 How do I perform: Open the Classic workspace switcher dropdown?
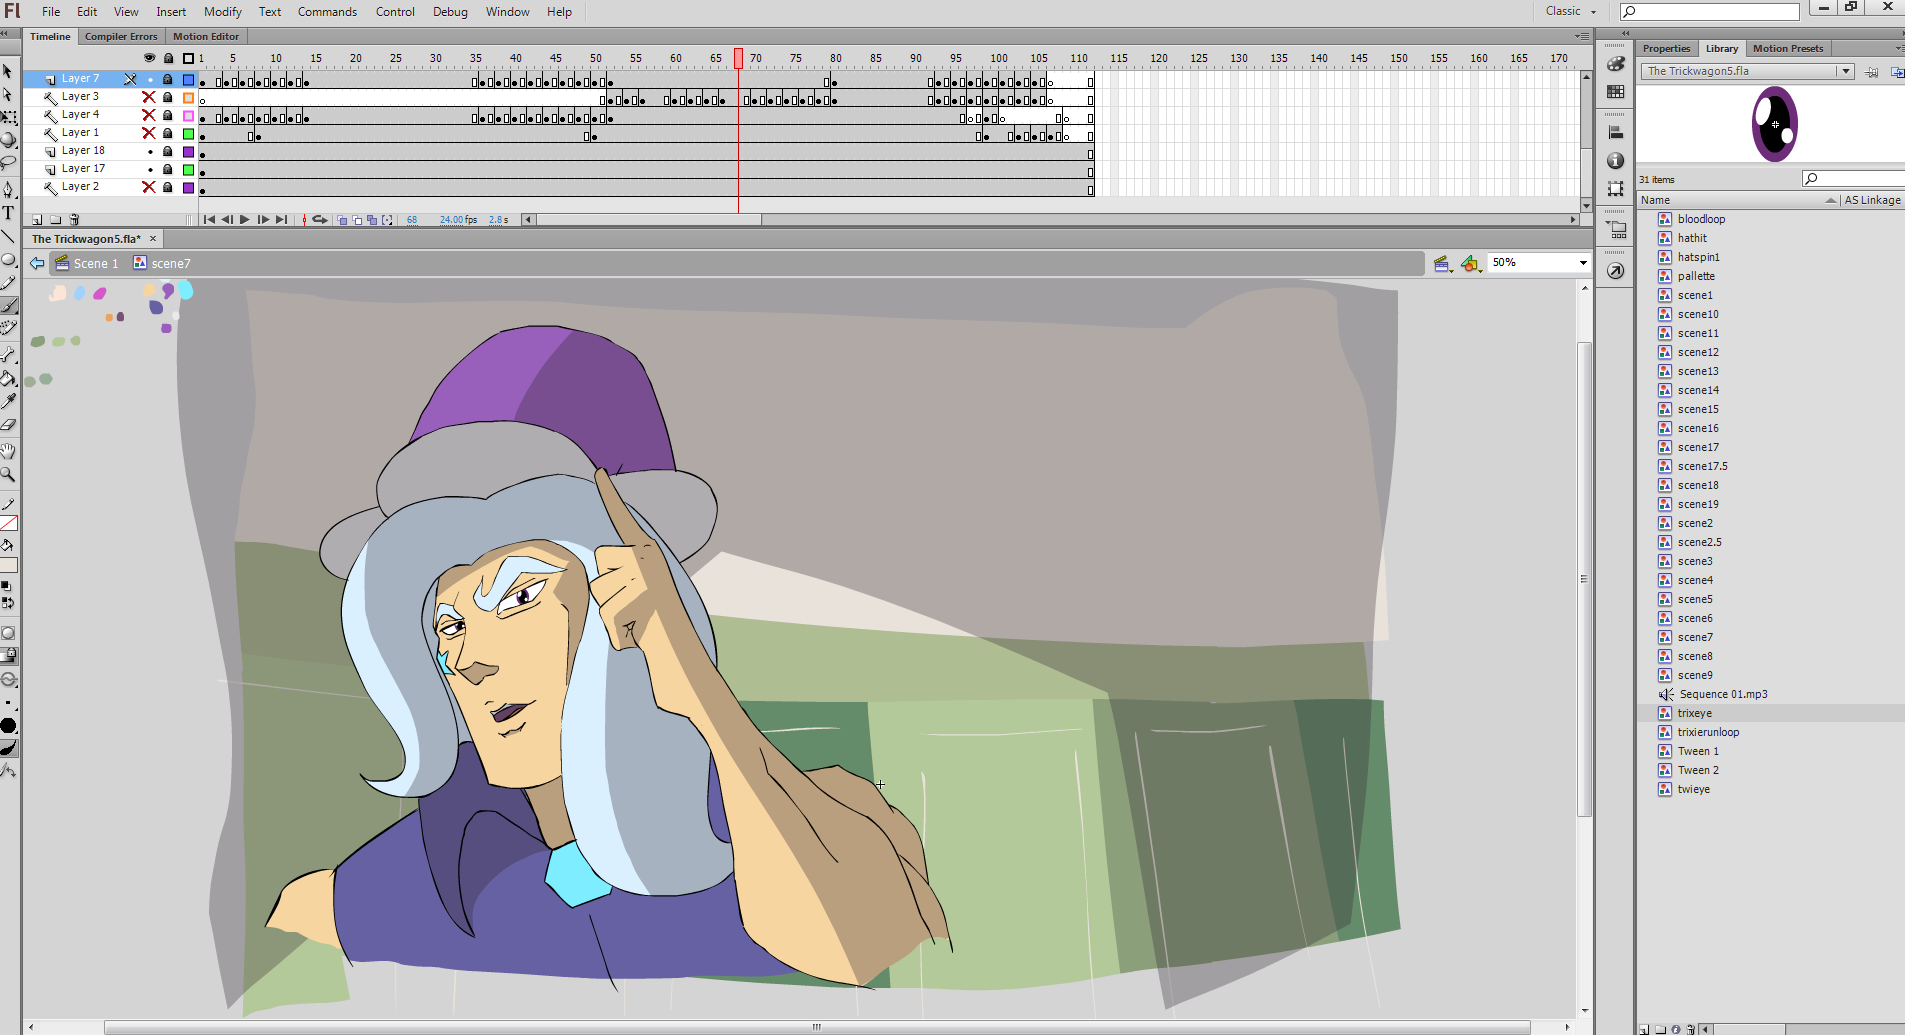[x=1570, y=11]
